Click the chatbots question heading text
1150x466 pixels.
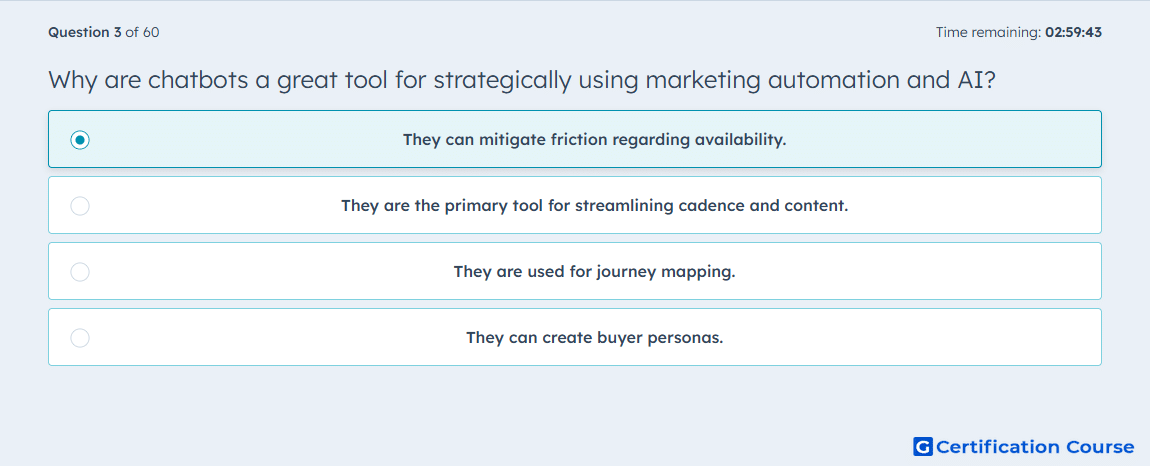coord(522,80)
